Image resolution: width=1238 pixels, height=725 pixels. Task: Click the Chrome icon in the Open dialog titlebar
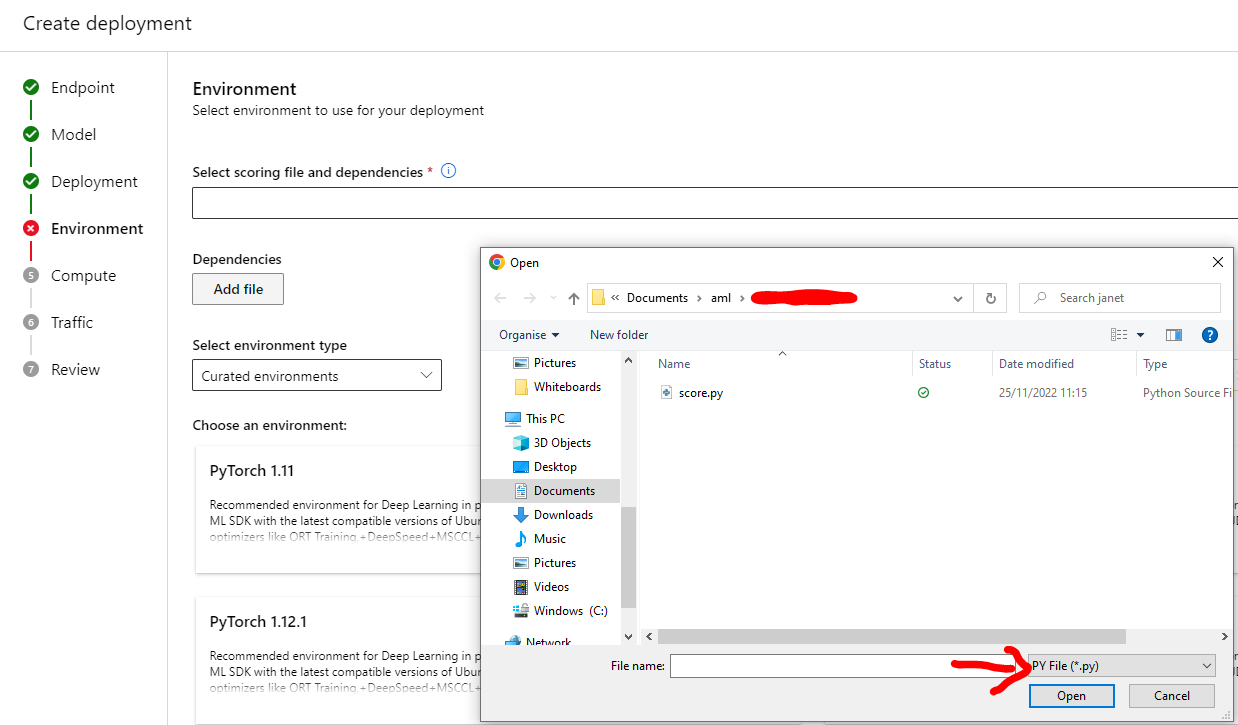click(x=498, y=262)
